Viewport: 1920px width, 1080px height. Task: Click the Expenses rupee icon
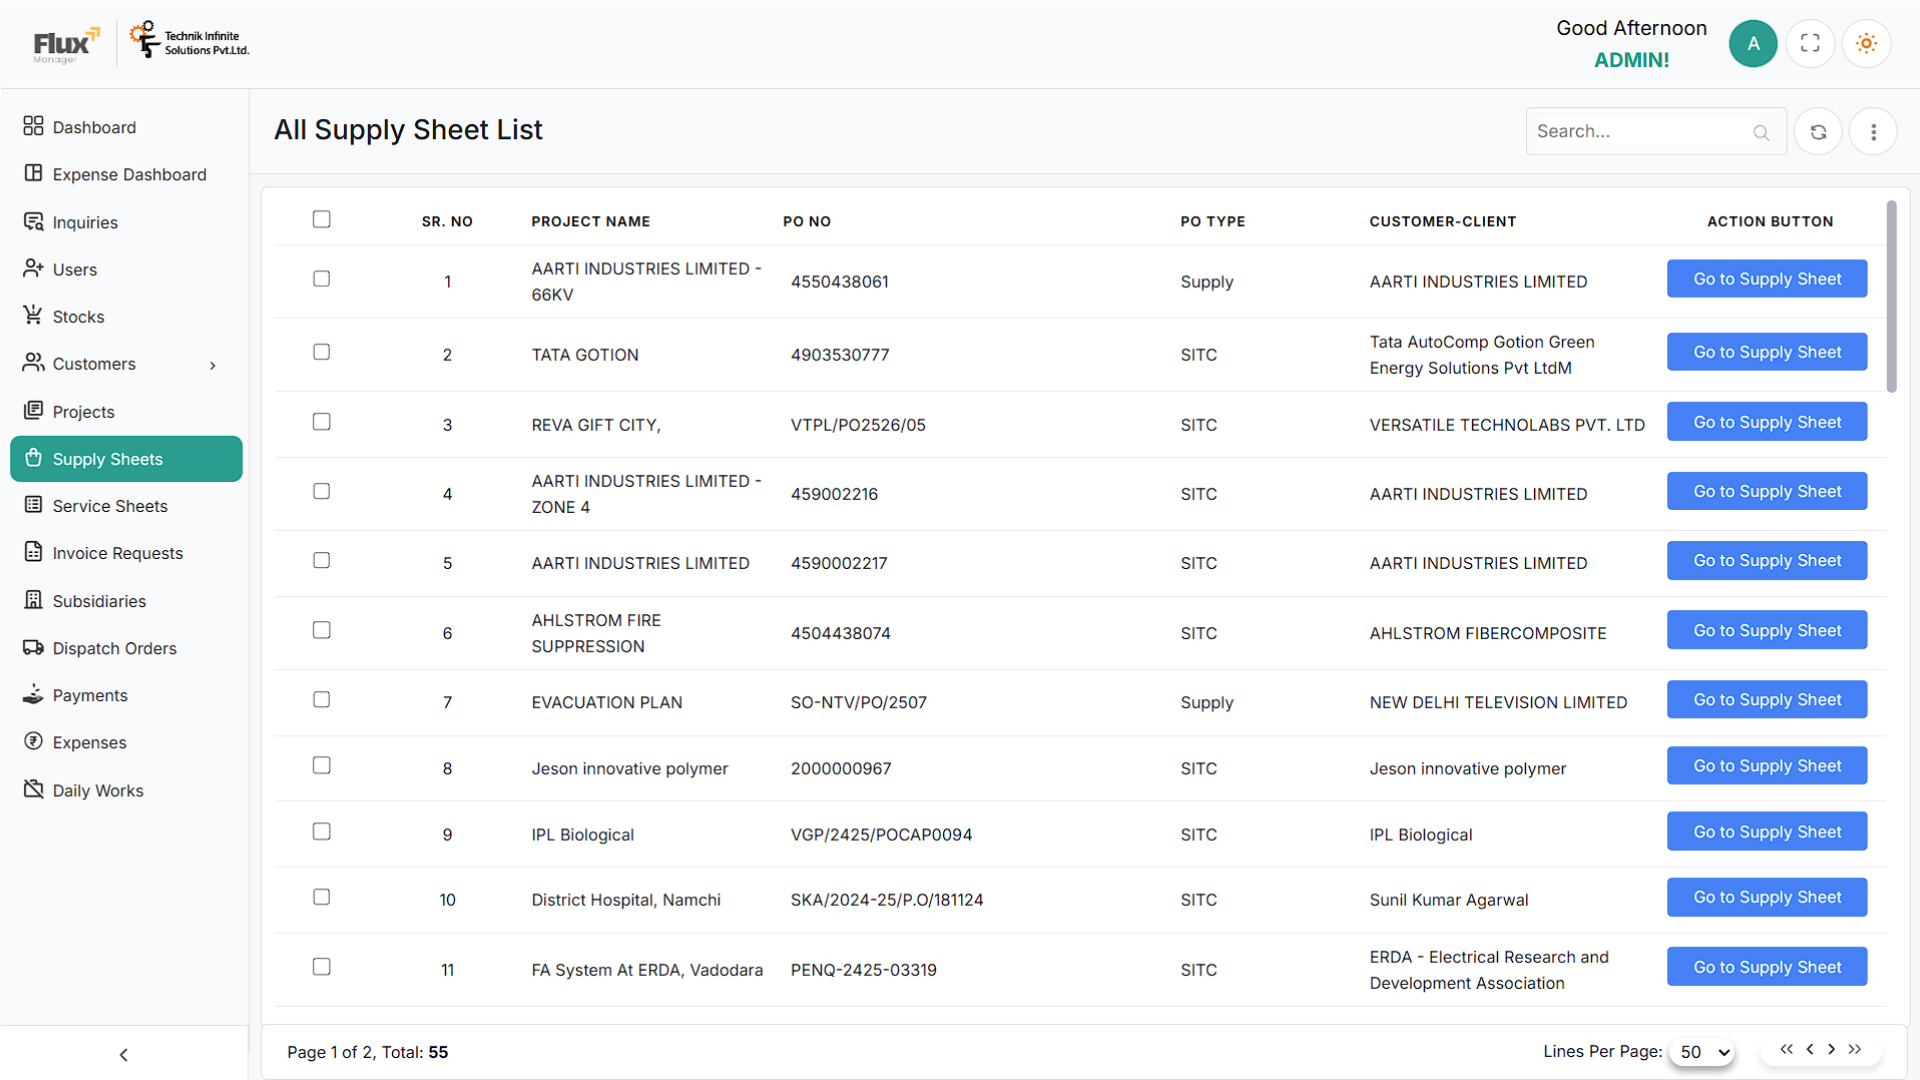33,741
